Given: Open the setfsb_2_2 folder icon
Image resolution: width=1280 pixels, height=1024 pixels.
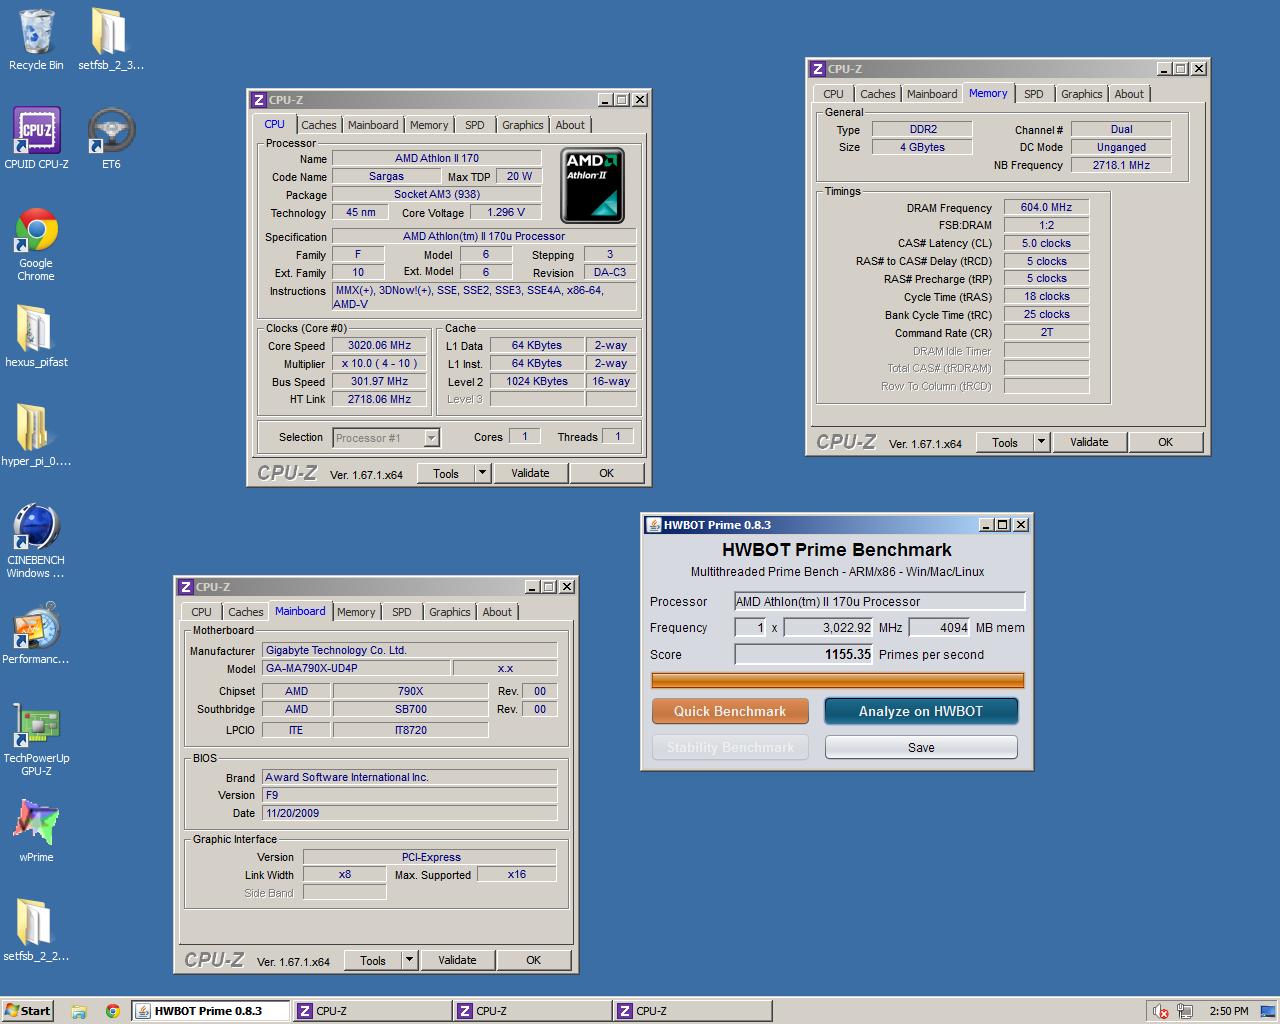Looking at the screenshot, I should [x=36, y=930].
